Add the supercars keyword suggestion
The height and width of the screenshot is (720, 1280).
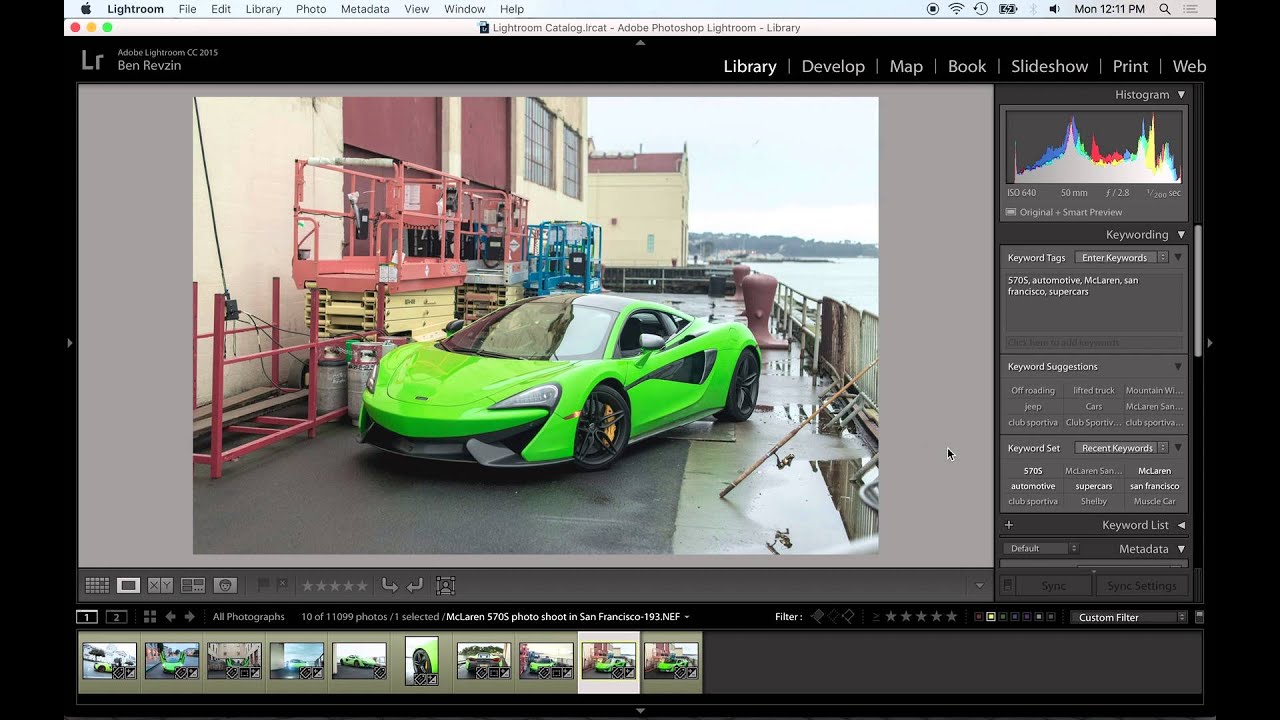pos(1093,486)
